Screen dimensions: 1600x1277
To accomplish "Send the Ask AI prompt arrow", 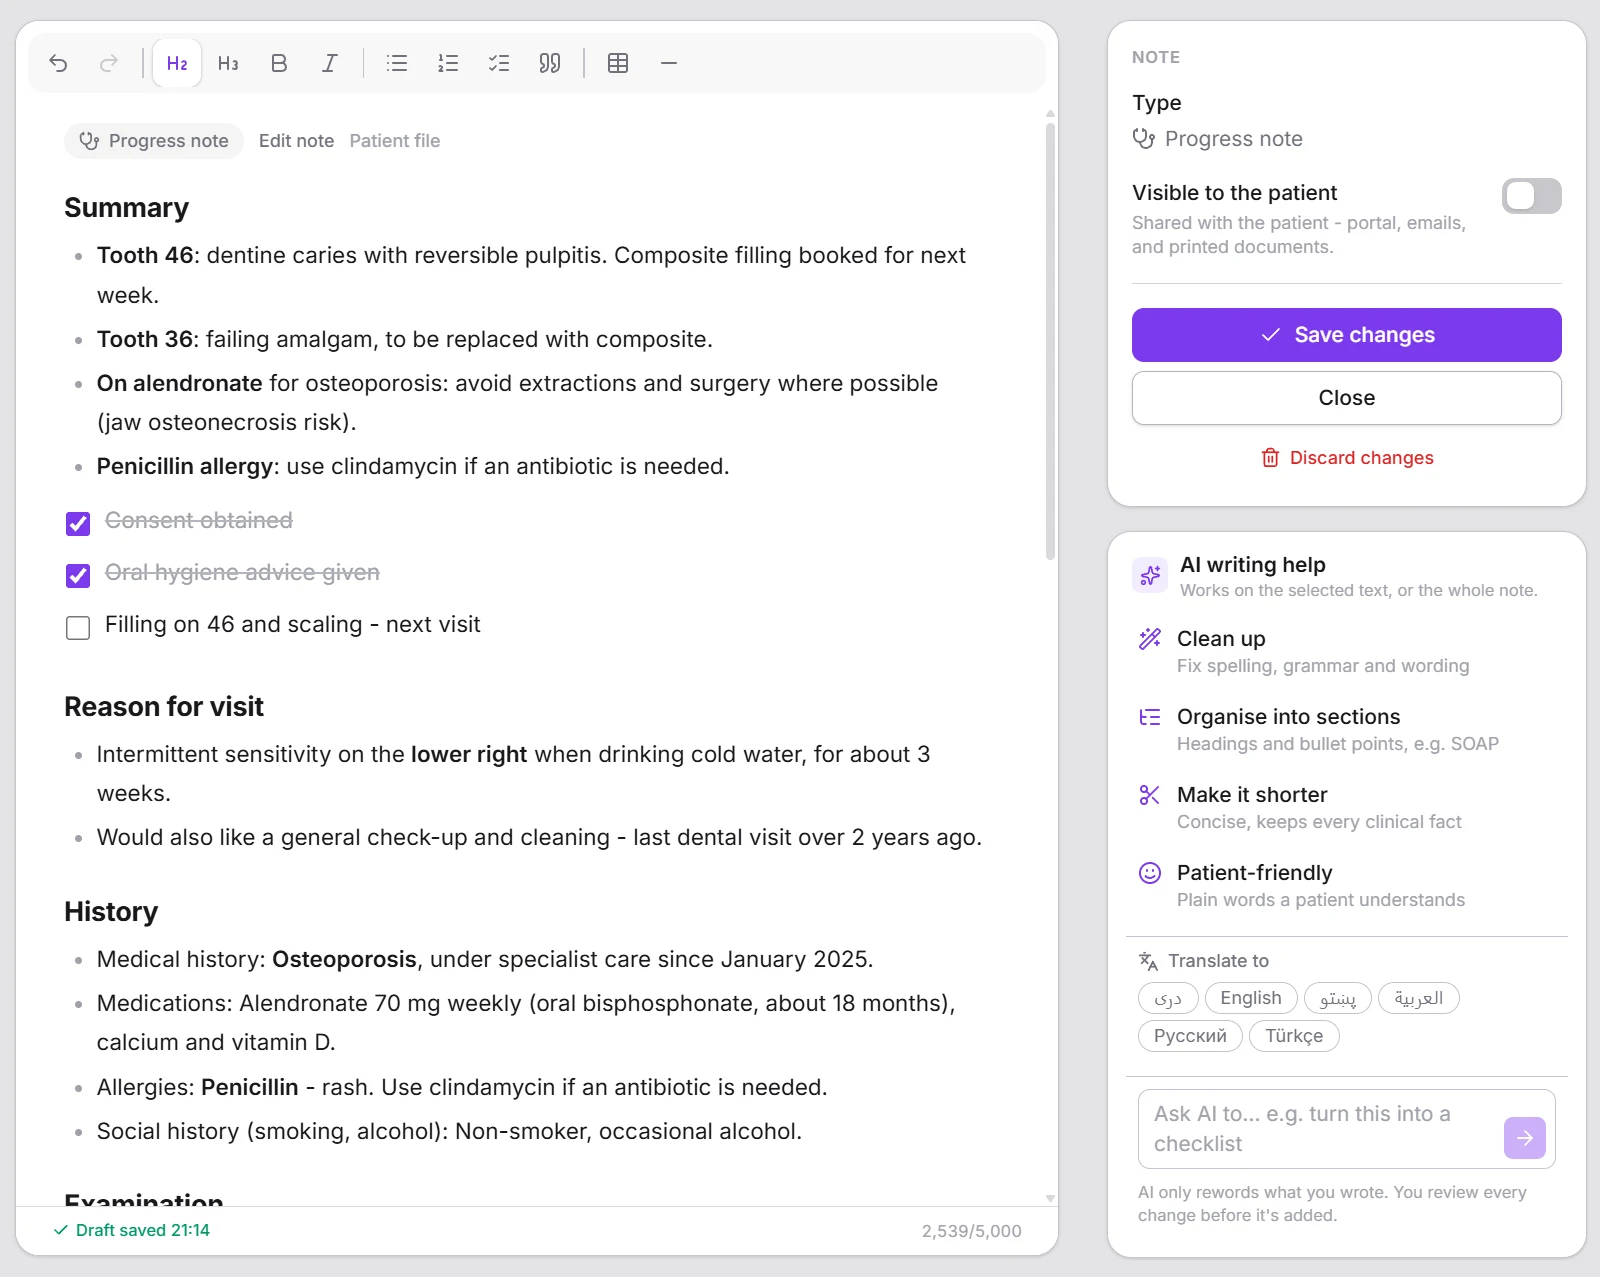I will 1524,1138.
